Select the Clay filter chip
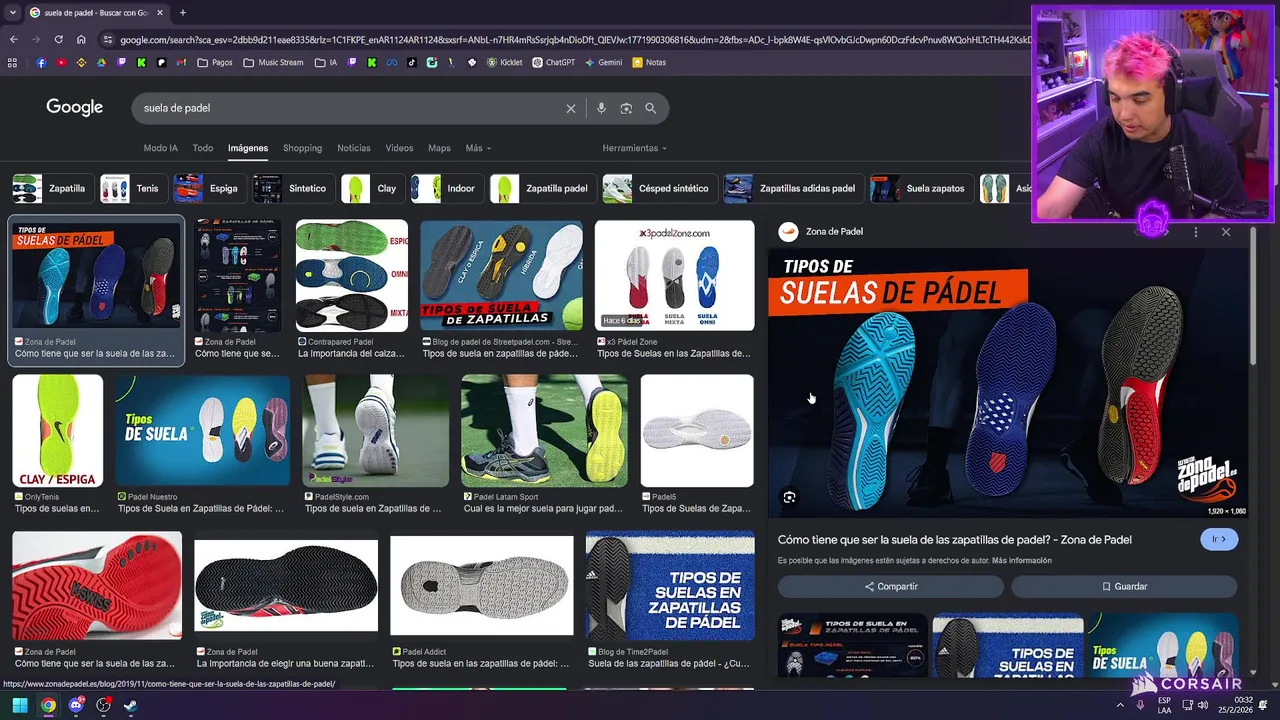Viewport: 1280px width, 720px height. click(372, 188)
